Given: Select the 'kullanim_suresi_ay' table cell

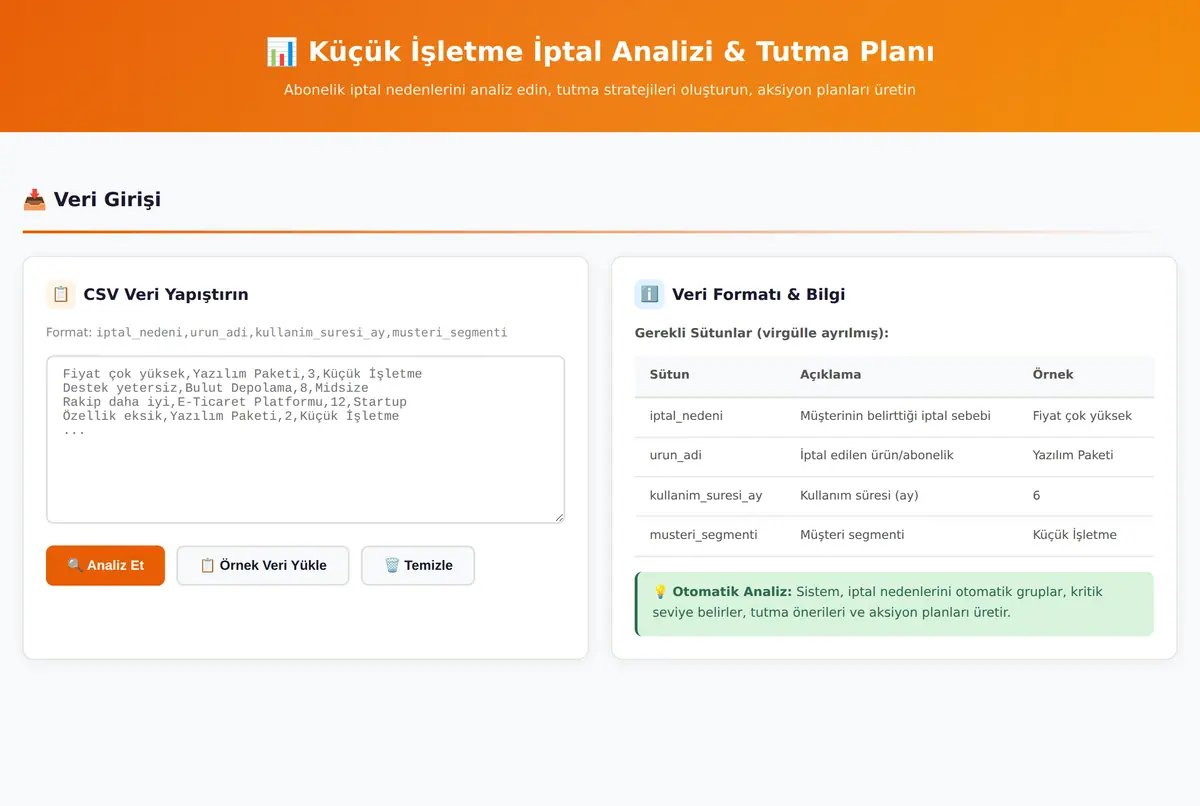Looking at the screenshot, I should (x=710, y=495).
